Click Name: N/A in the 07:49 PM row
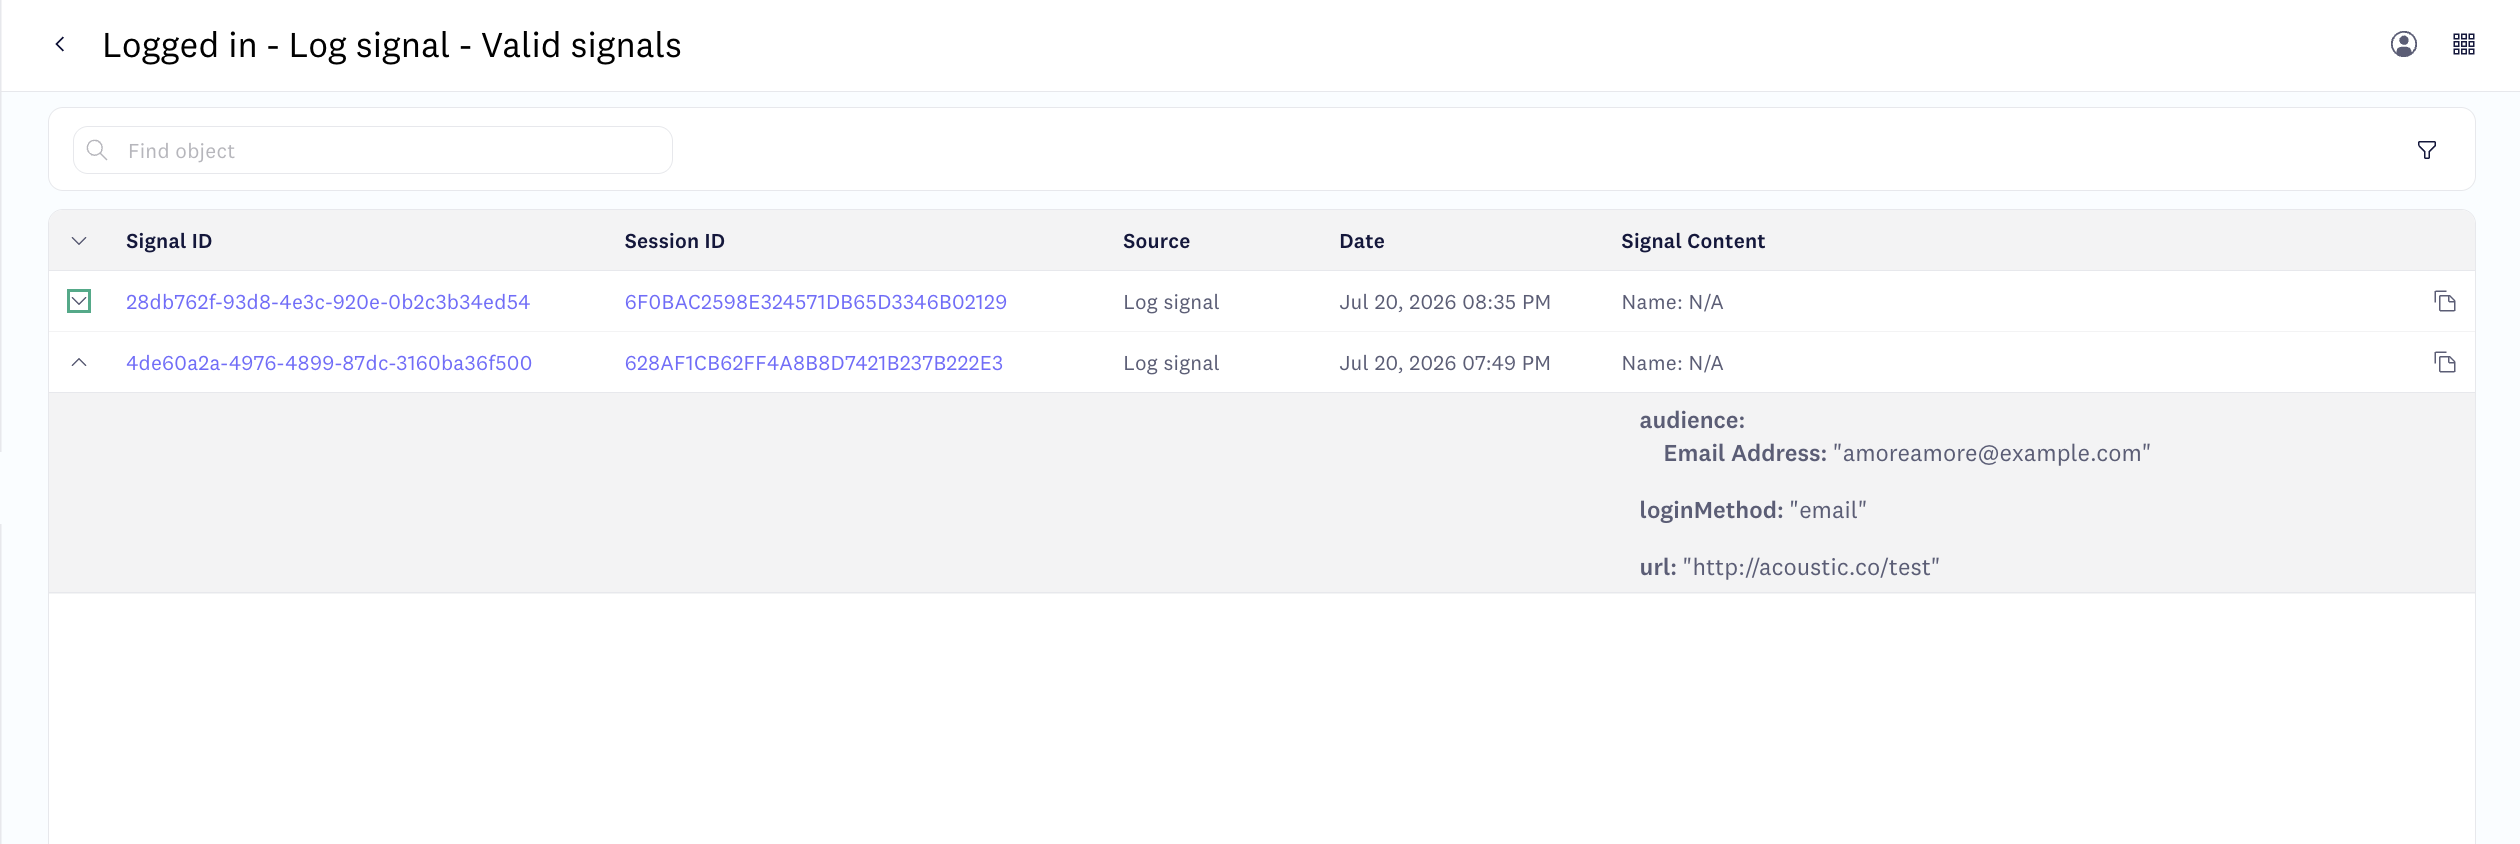Screen dimensions: 2520x844 (1672, 363)
